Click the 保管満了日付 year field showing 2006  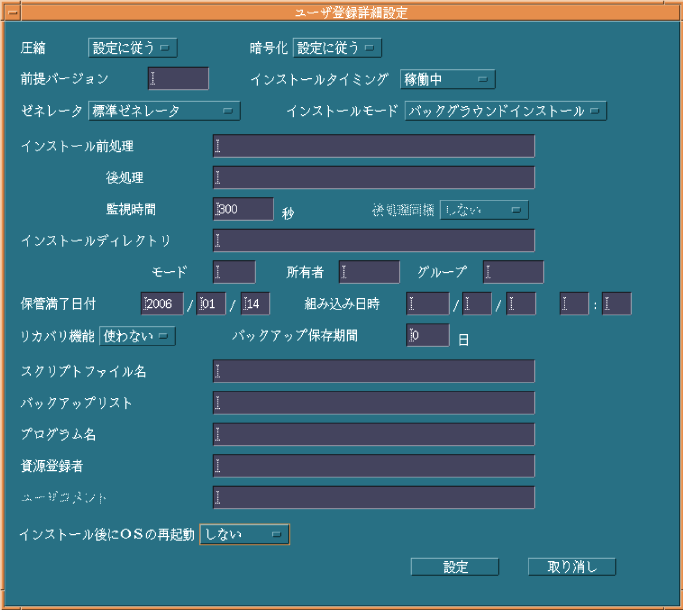click(x=163, y=304)
